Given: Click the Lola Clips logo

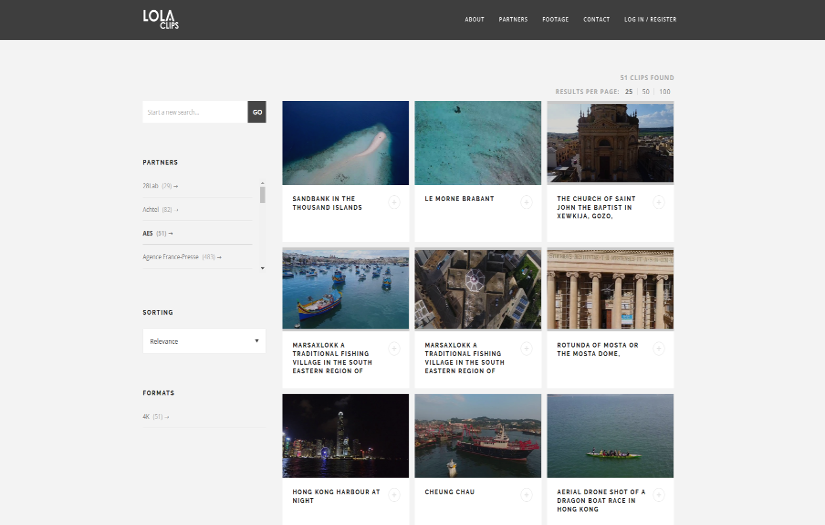Looking at the screenshot, I should pyautogui.click(x=160, y=18).
